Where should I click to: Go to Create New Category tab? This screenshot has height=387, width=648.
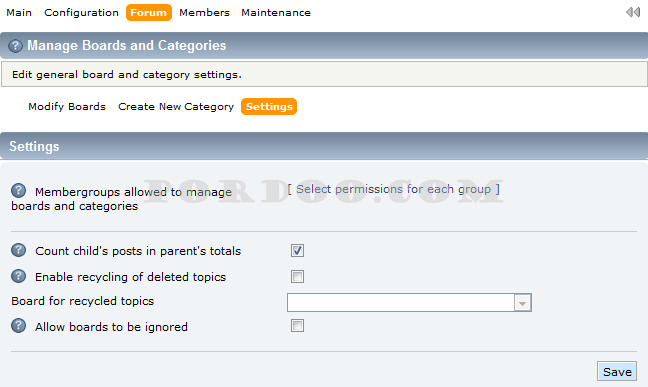point(176,107)
